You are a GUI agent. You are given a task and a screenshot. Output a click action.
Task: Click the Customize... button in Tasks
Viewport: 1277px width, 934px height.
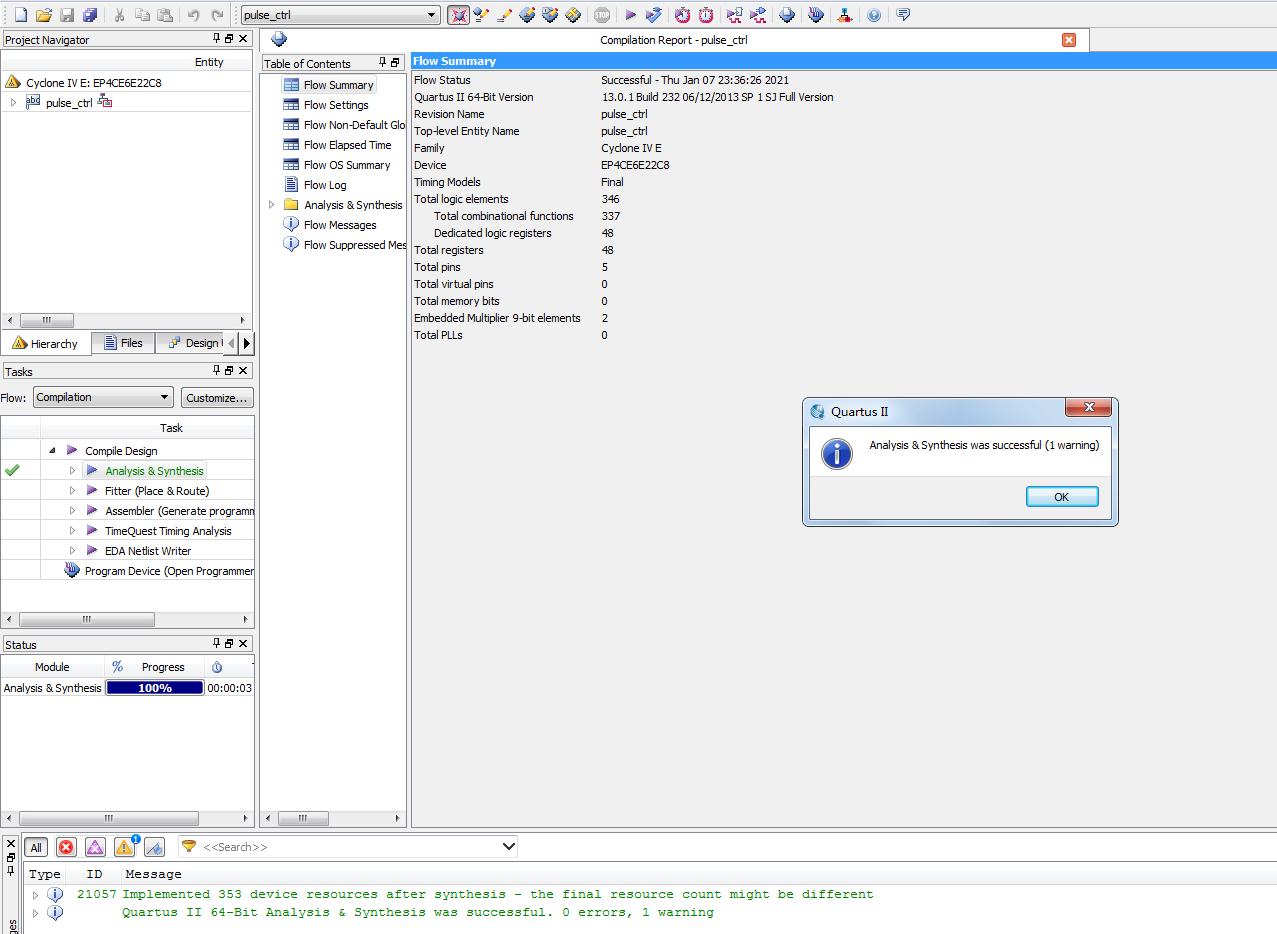click(217, 397)
